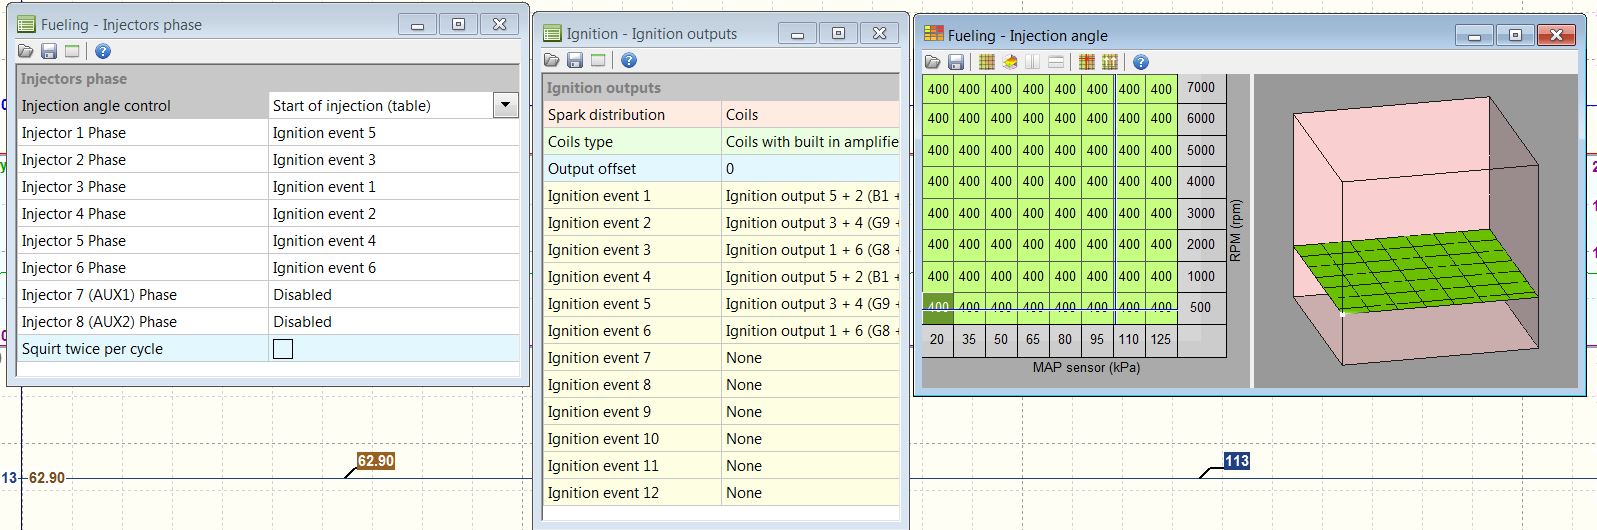Expand the Injection angle control dropdown
Viewport: 1597px width, 530px height.
point(506,105)
